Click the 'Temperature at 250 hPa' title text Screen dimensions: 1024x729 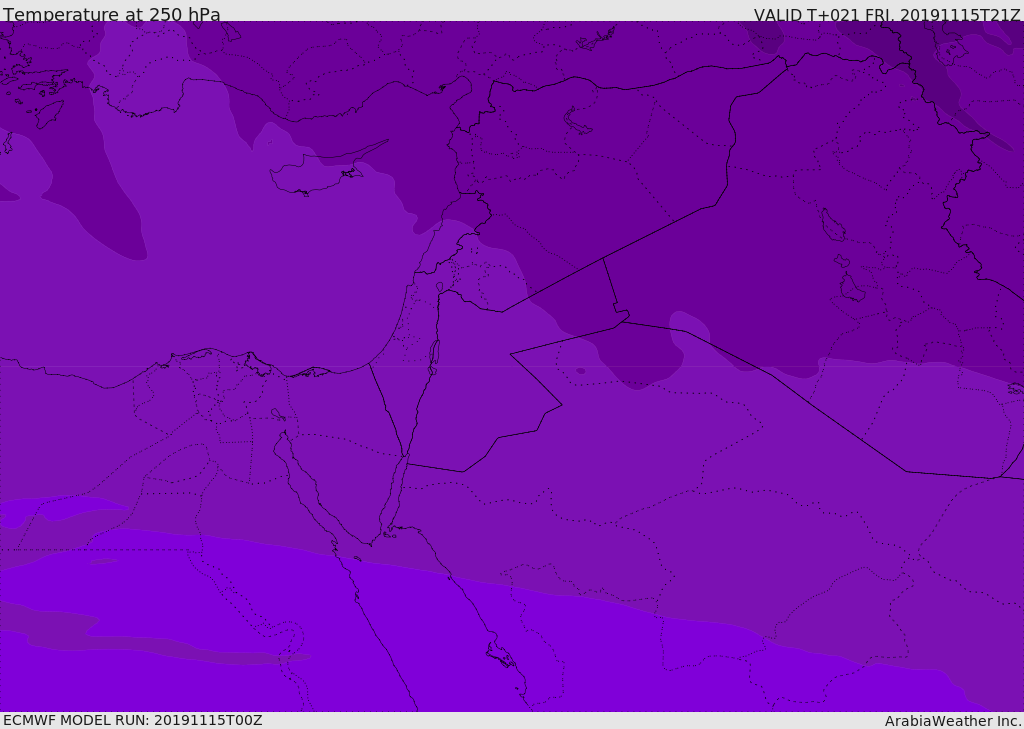point(112,14)
